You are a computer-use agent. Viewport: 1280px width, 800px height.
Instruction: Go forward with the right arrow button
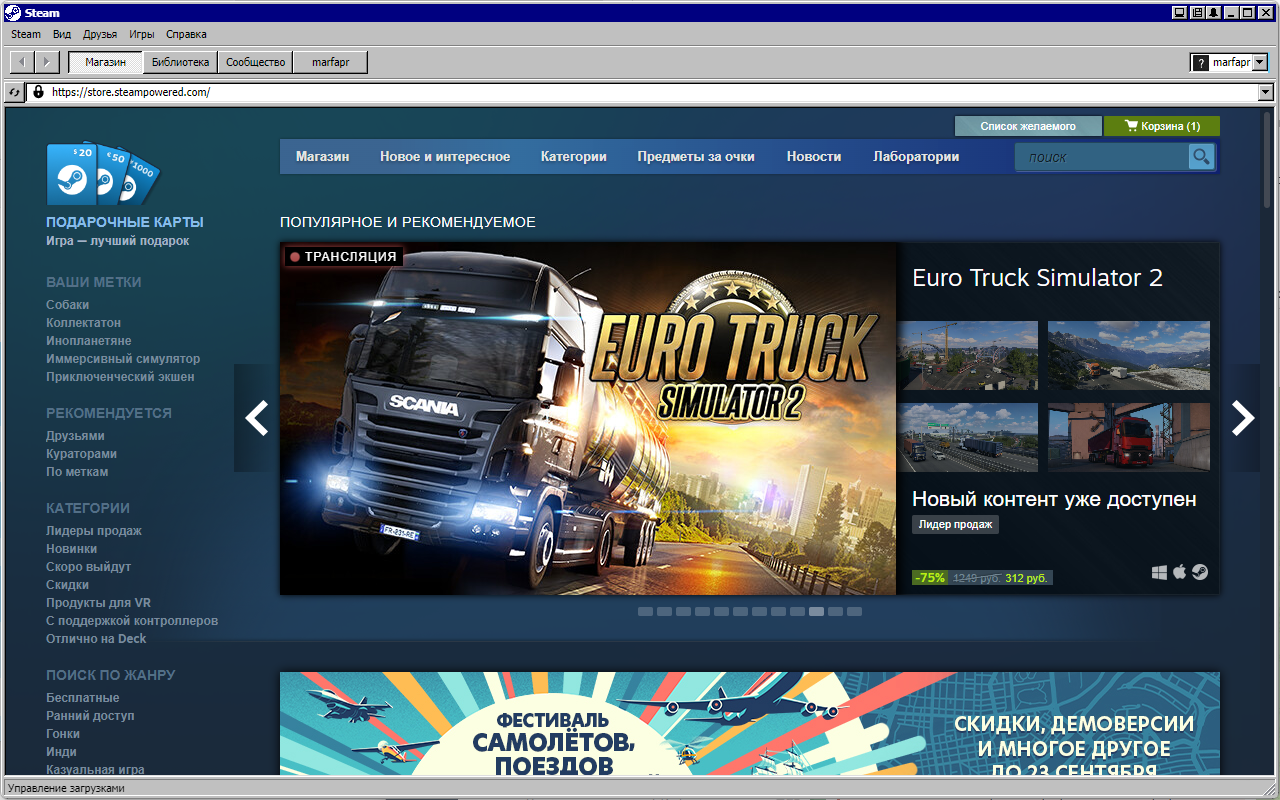pyautogui.click(x=48, y=62)
